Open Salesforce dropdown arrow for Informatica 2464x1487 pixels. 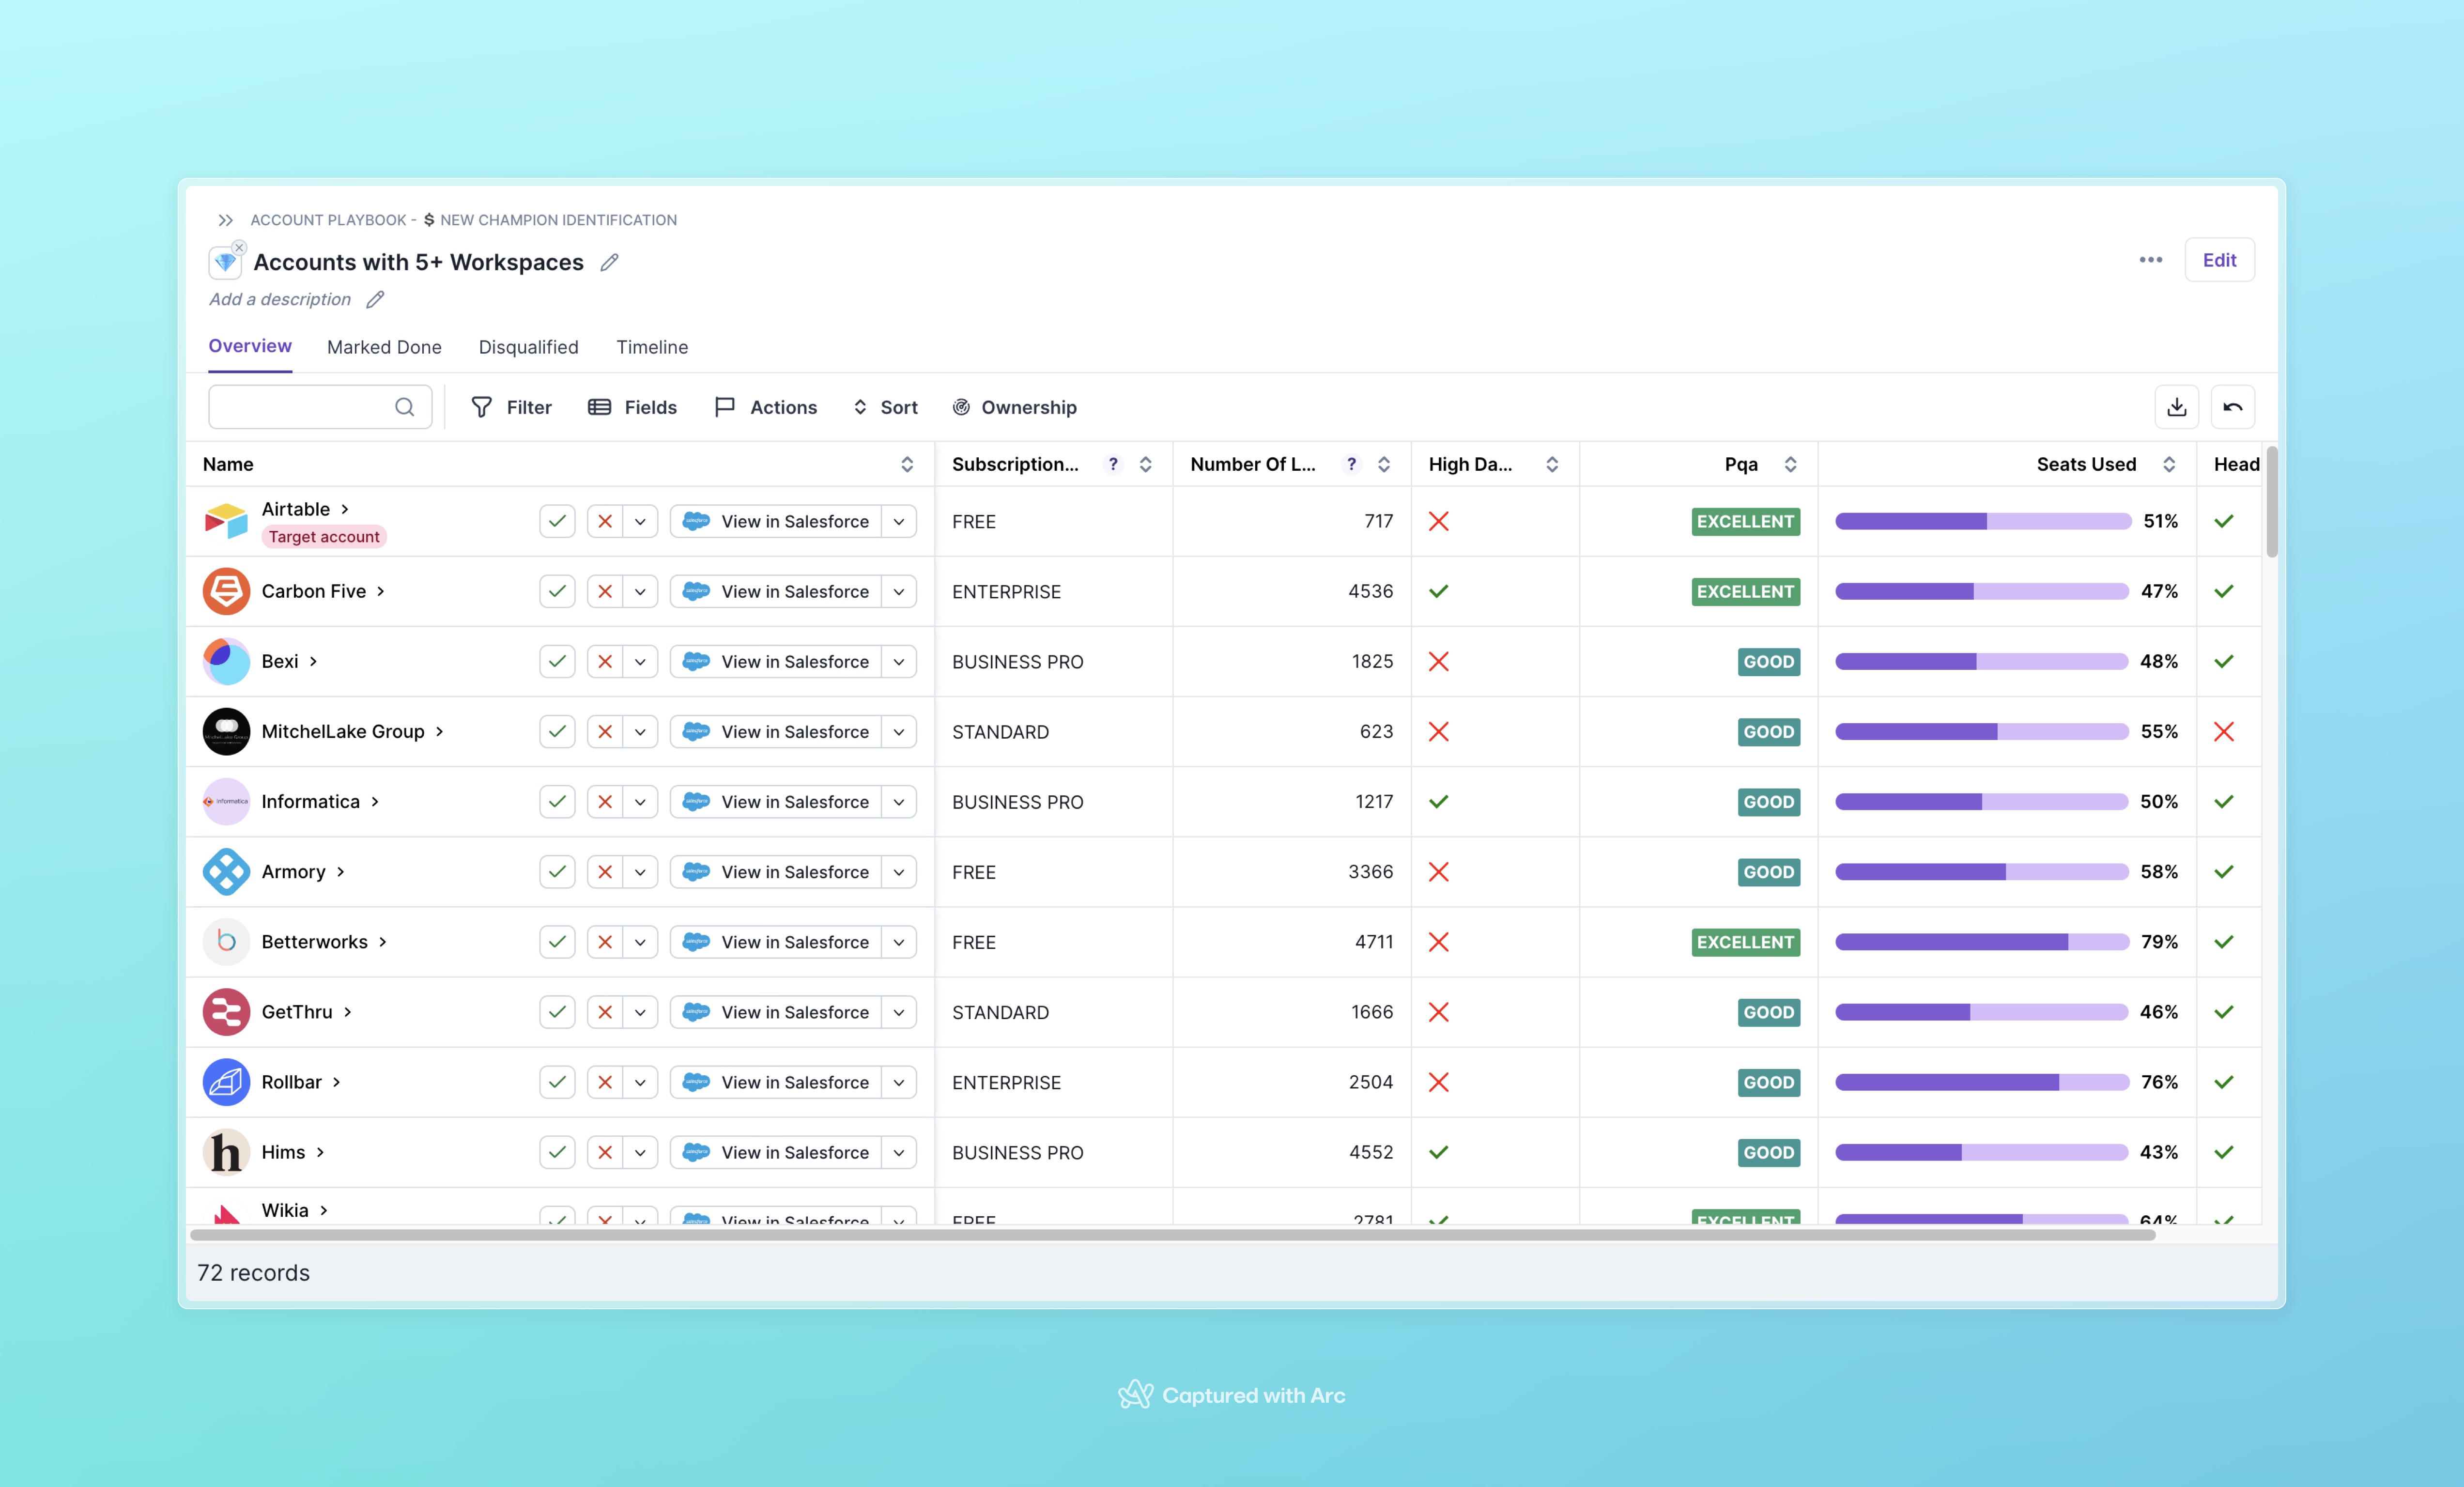click(899, 802)
